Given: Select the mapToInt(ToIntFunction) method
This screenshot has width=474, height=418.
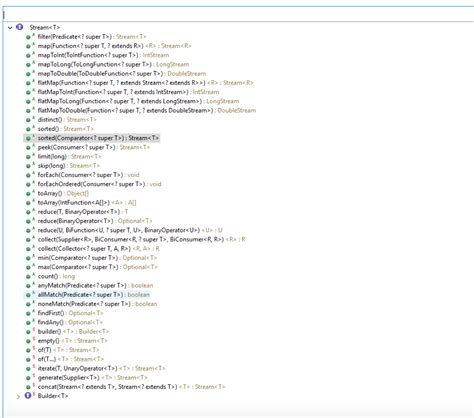Looking at the screenshot, I should click(x=103, y=55).
